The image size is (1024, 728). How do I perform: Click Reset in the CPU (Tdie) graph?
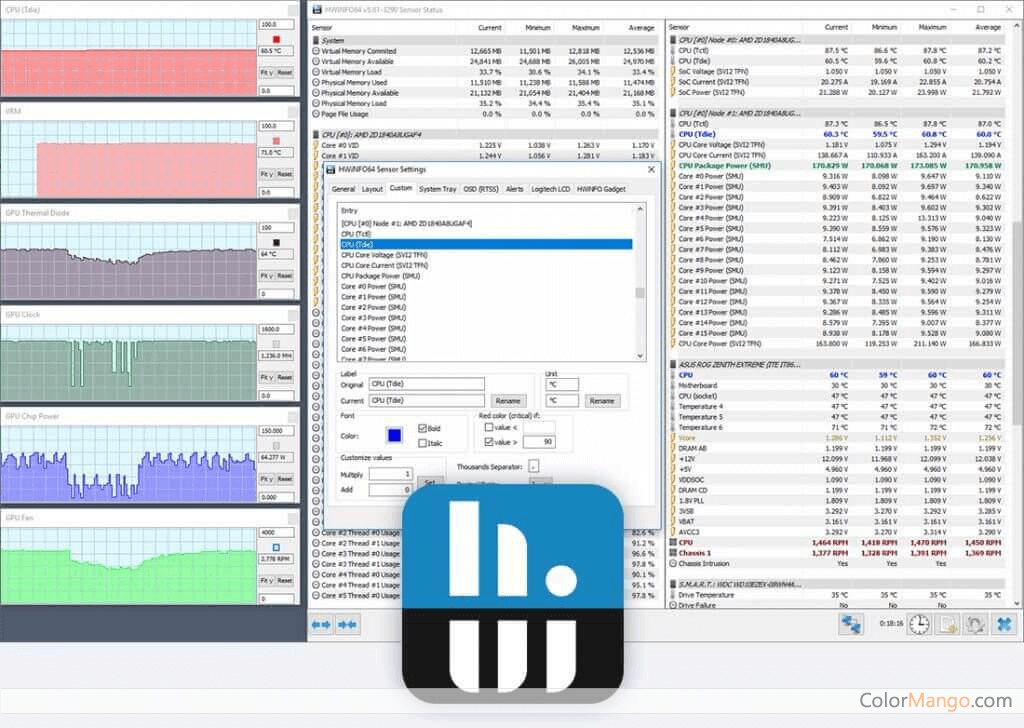point(285,72)
